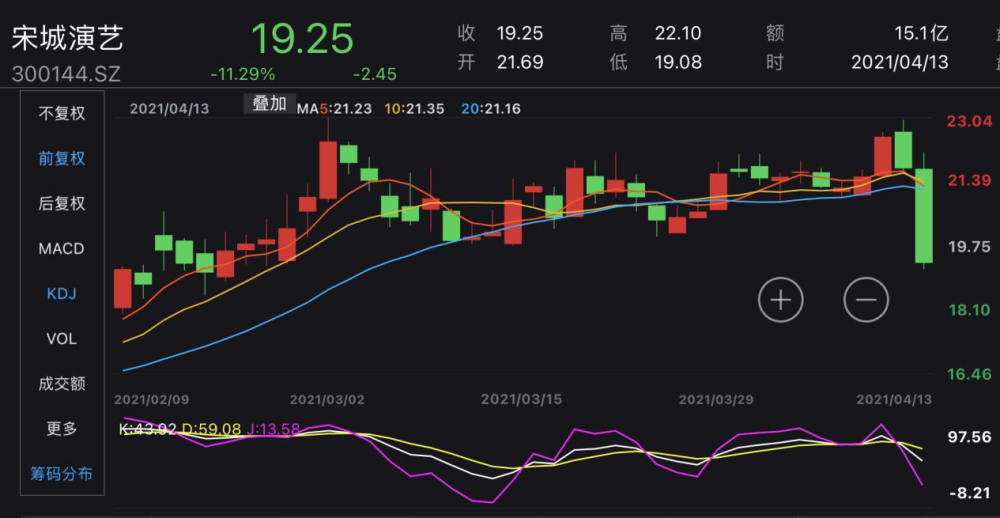Click the 叠加 overlay button
1000x518 pixels.
pos(269,104)
